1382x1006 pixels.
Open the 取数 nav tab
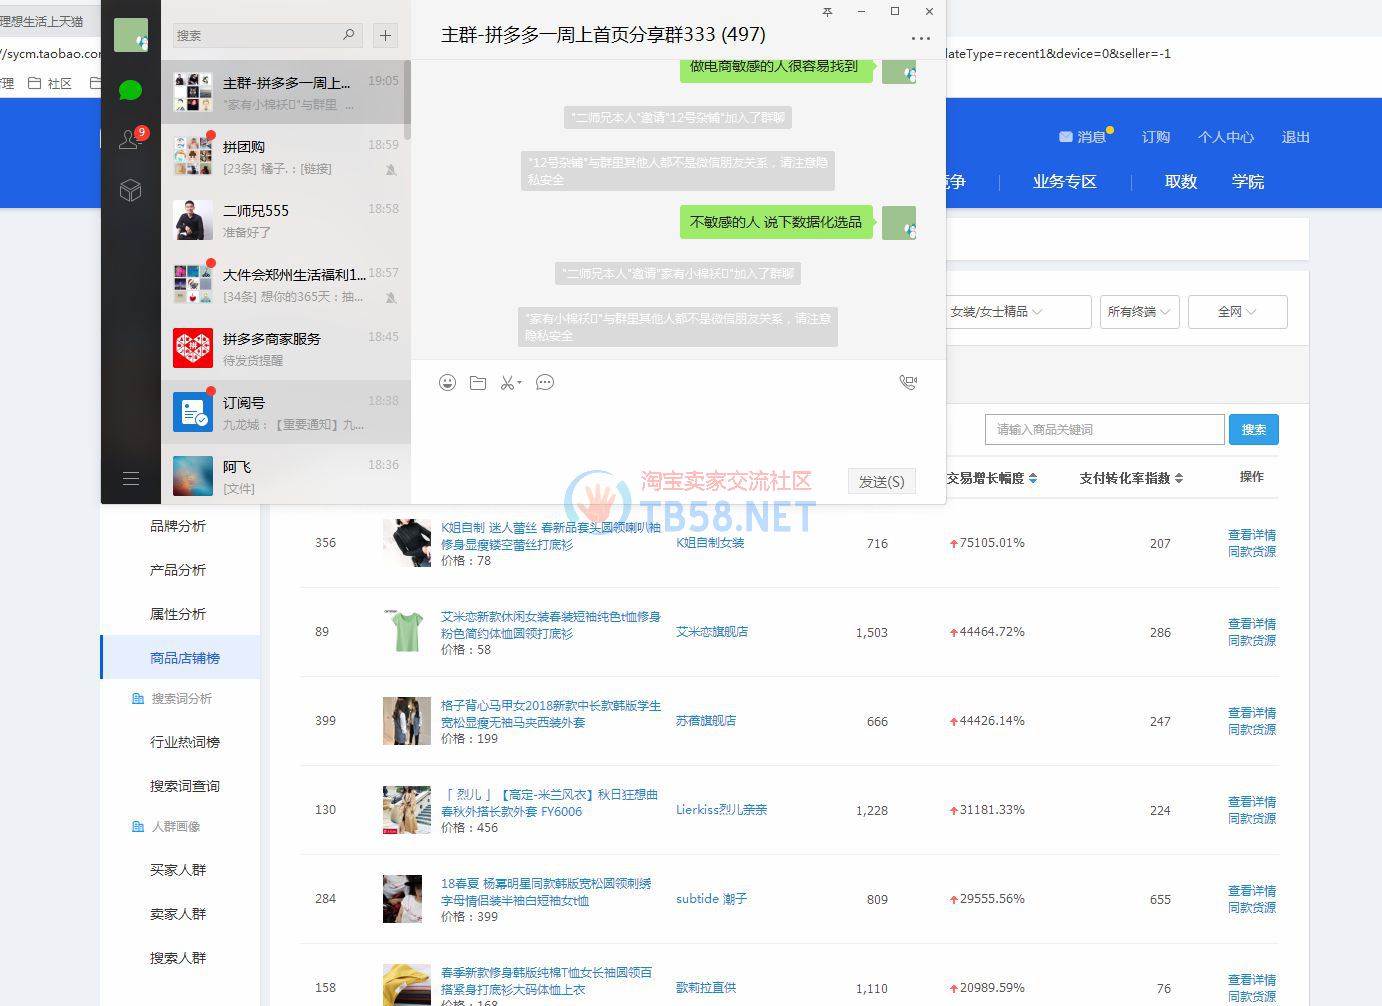1181,182
